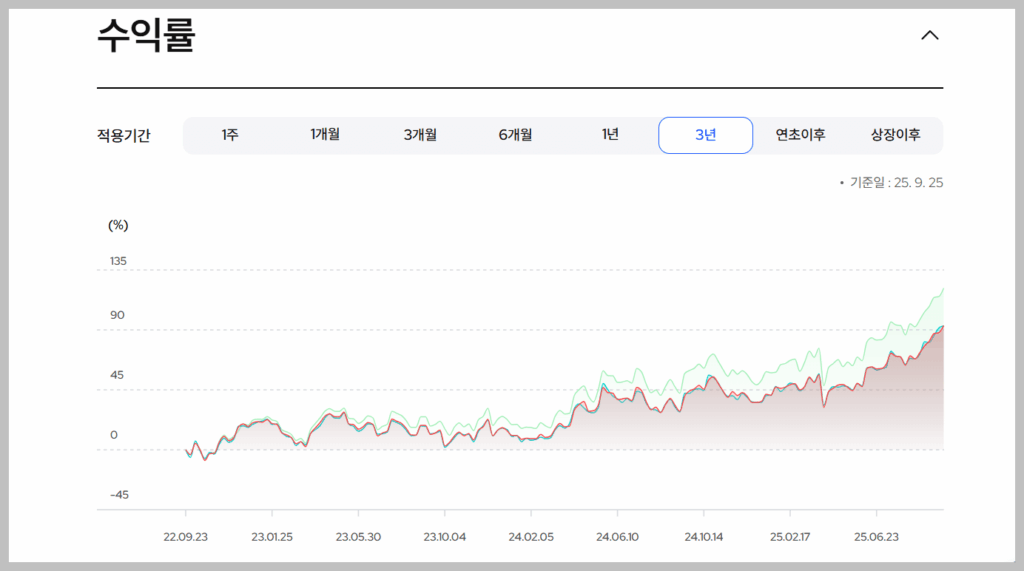This screenshot has width=1024, height=571.
Task: Click the 수익률 section heading
Action: point(146,36)
